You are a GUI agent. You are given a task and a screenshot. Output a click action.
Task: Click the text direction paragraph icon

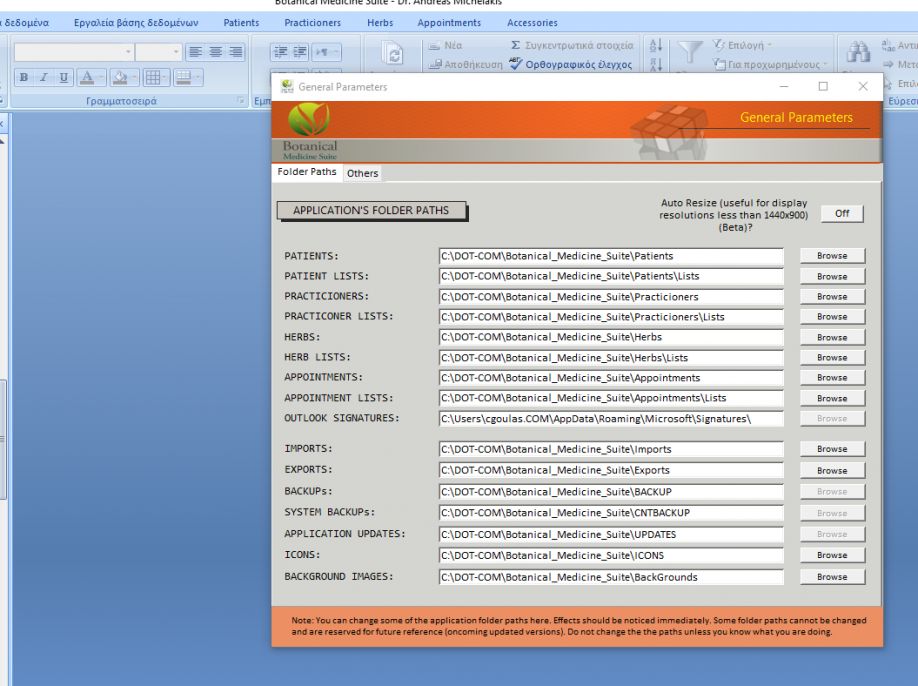tap(322, 52)
